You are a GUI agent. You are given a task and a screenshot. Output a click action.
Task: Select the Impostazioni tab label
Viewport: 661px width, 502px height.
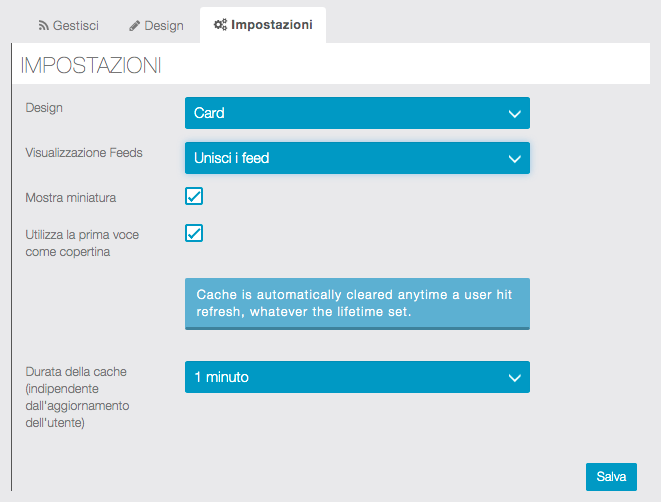pyautogui.click(x=271, y=24)
